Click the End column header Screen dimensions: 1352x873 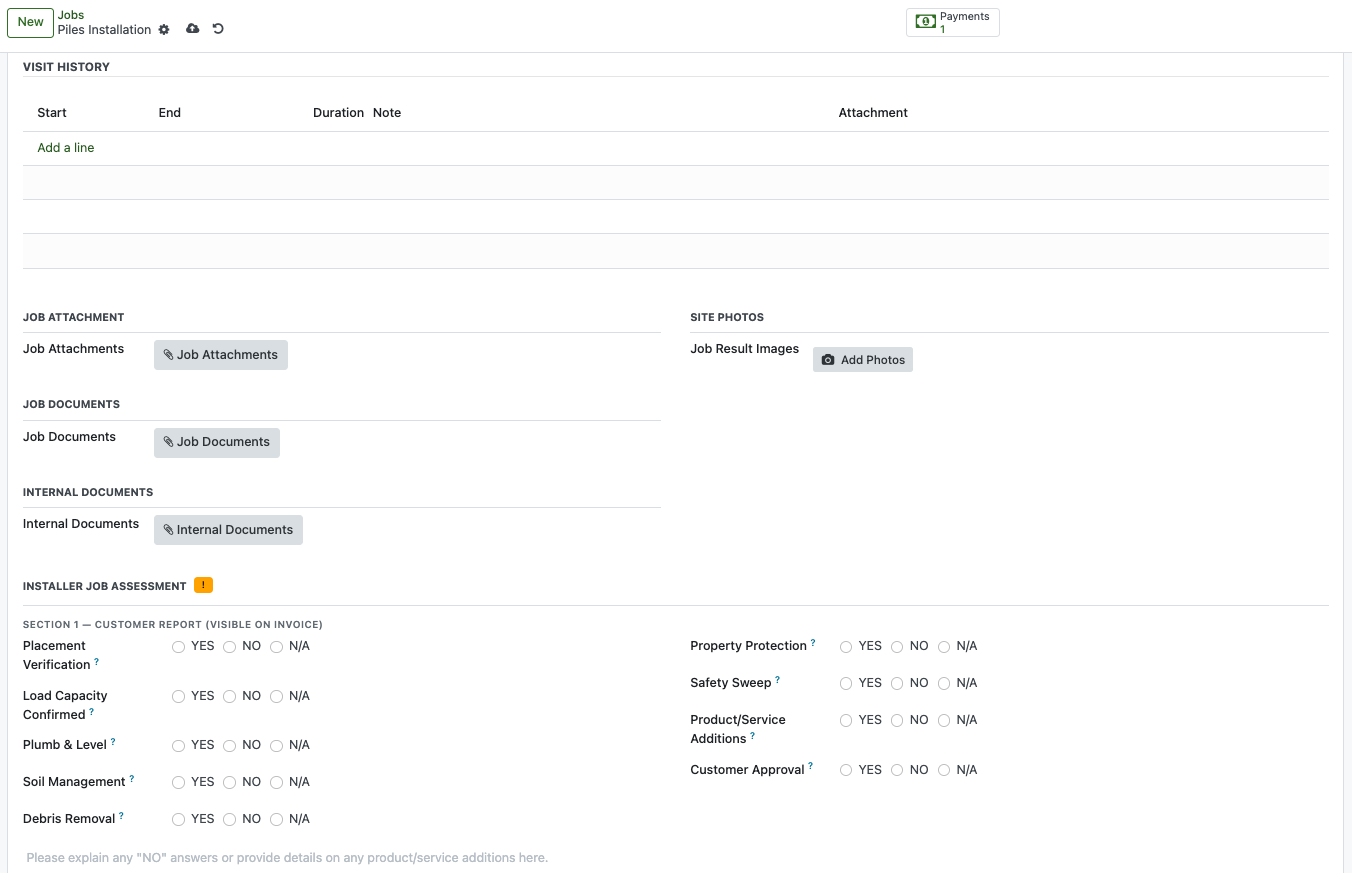coord(170,113)
